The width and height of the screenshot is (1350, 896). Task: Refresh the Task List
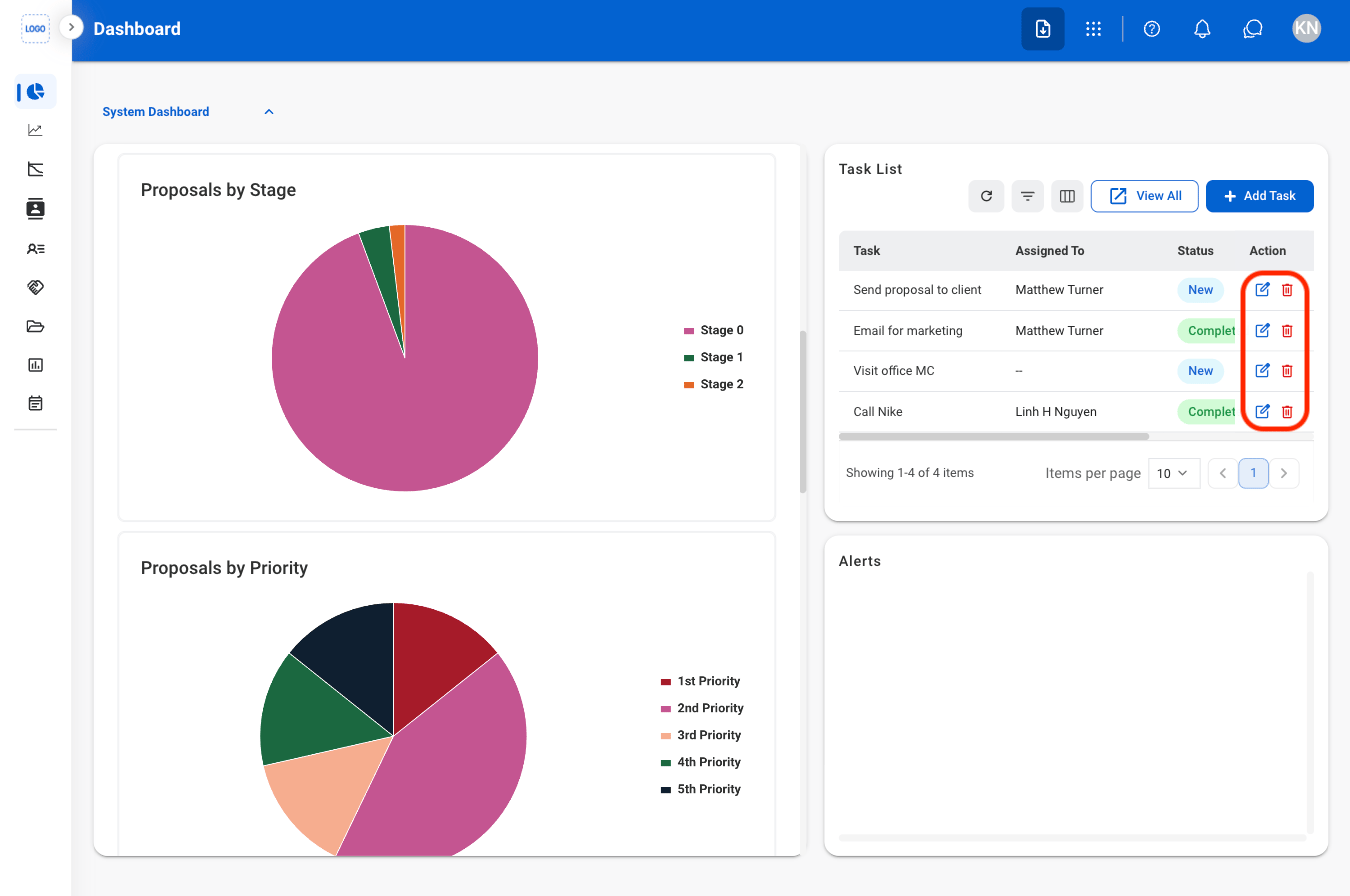pyautogui.click(x=986, y=196)
